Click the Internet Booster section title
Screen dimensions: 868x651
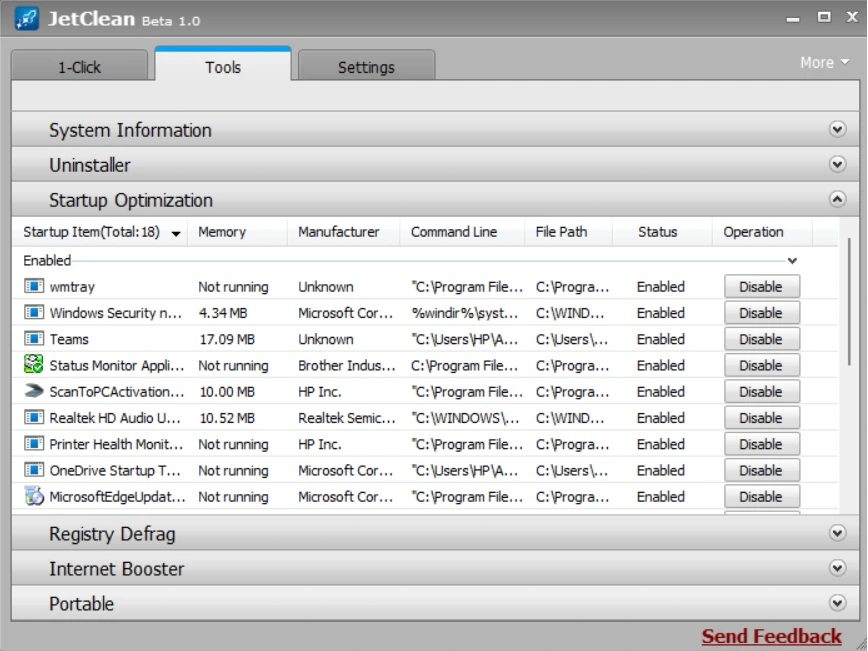click(116, 569)
